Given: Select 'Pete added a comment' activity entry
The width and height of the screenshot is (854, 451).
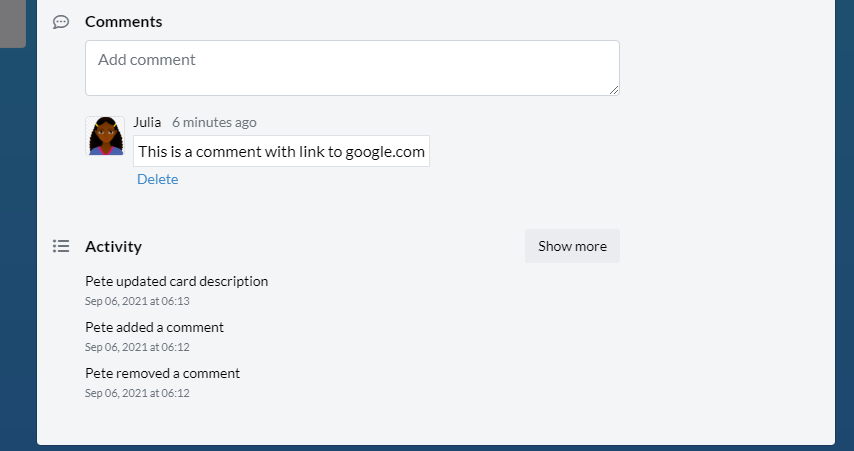Looking at the screenshot, I should tap(154, 327).
